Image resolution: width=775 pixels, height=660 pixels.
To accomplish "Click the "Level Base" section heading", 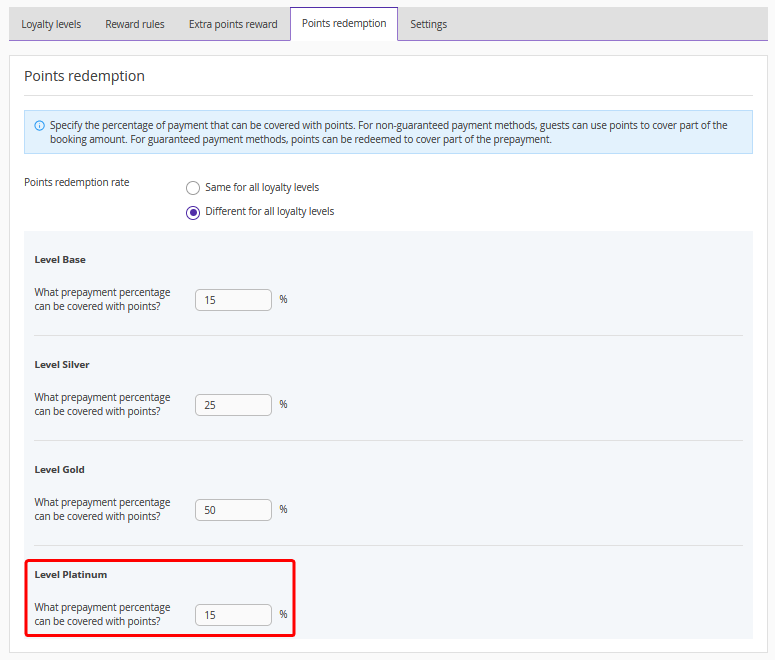I will coord(60,260).
